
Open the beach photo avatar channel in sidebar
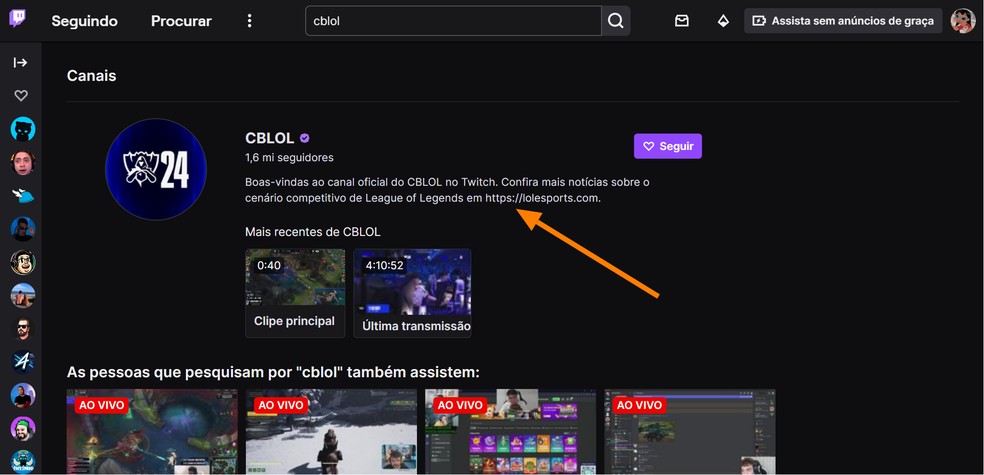(23, 296)
